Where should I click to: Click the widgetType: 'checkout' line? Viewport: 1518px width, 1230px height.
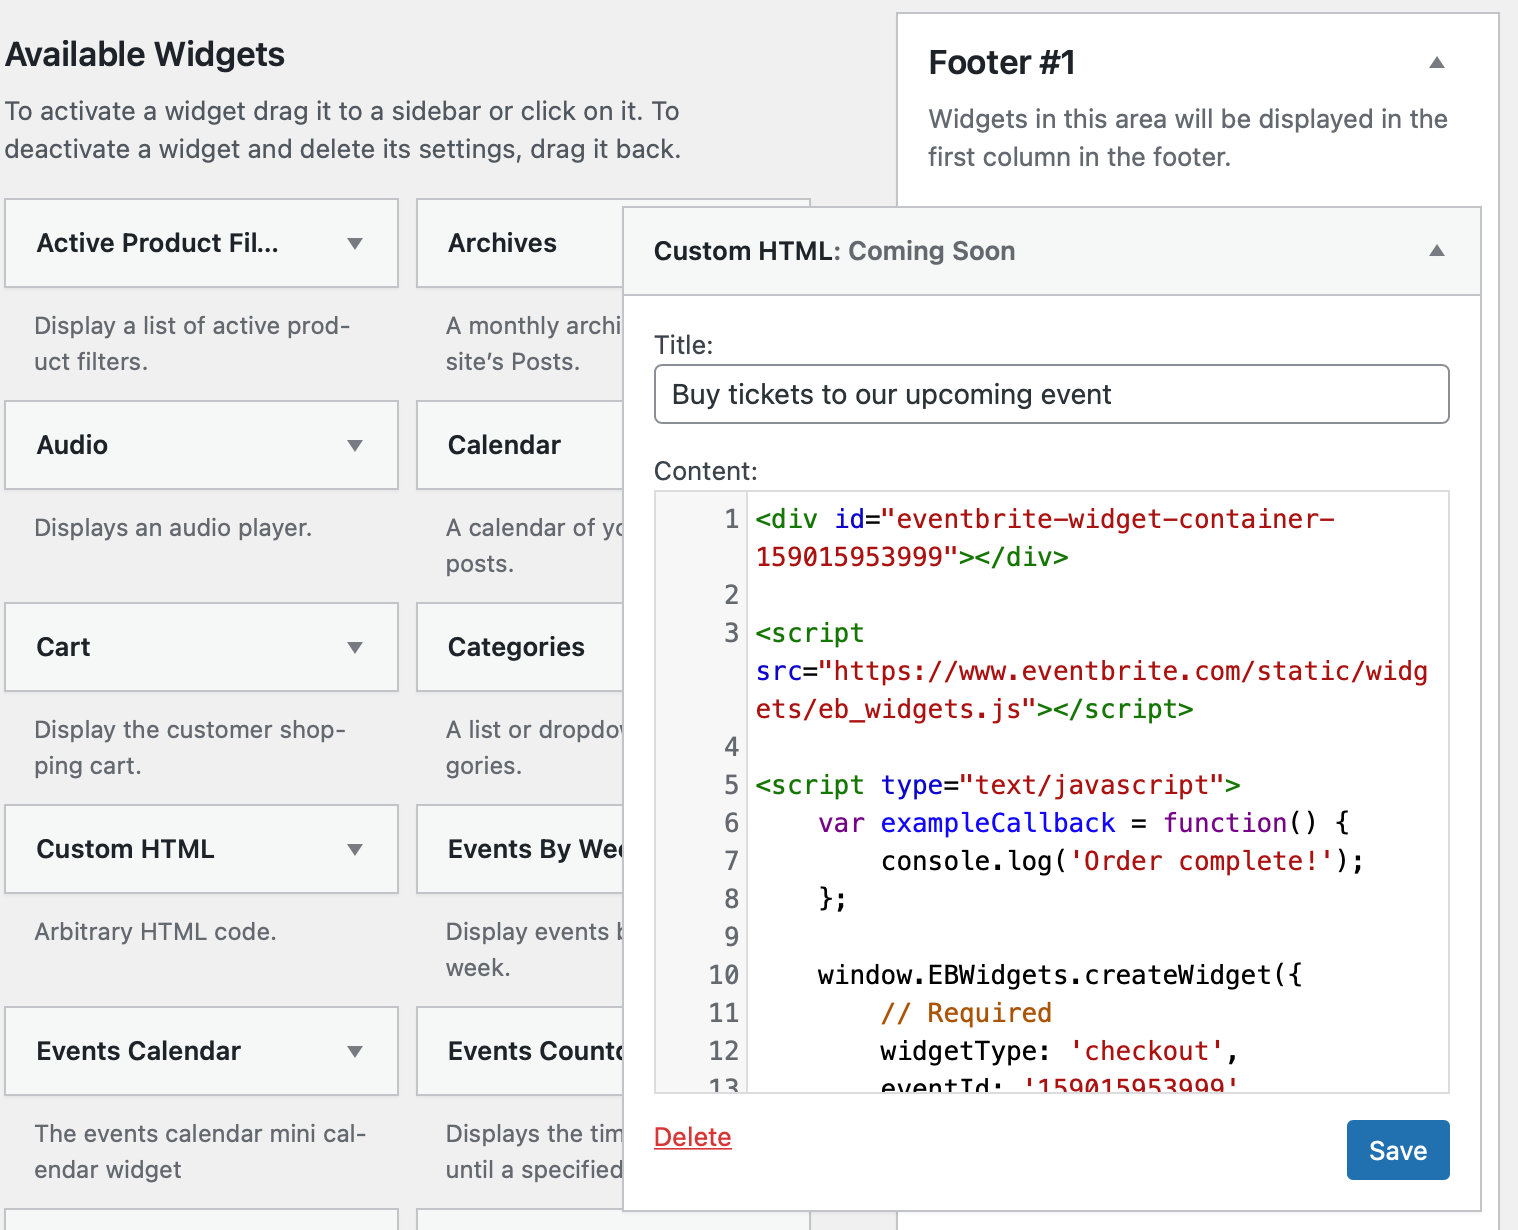[1060, 1051]
